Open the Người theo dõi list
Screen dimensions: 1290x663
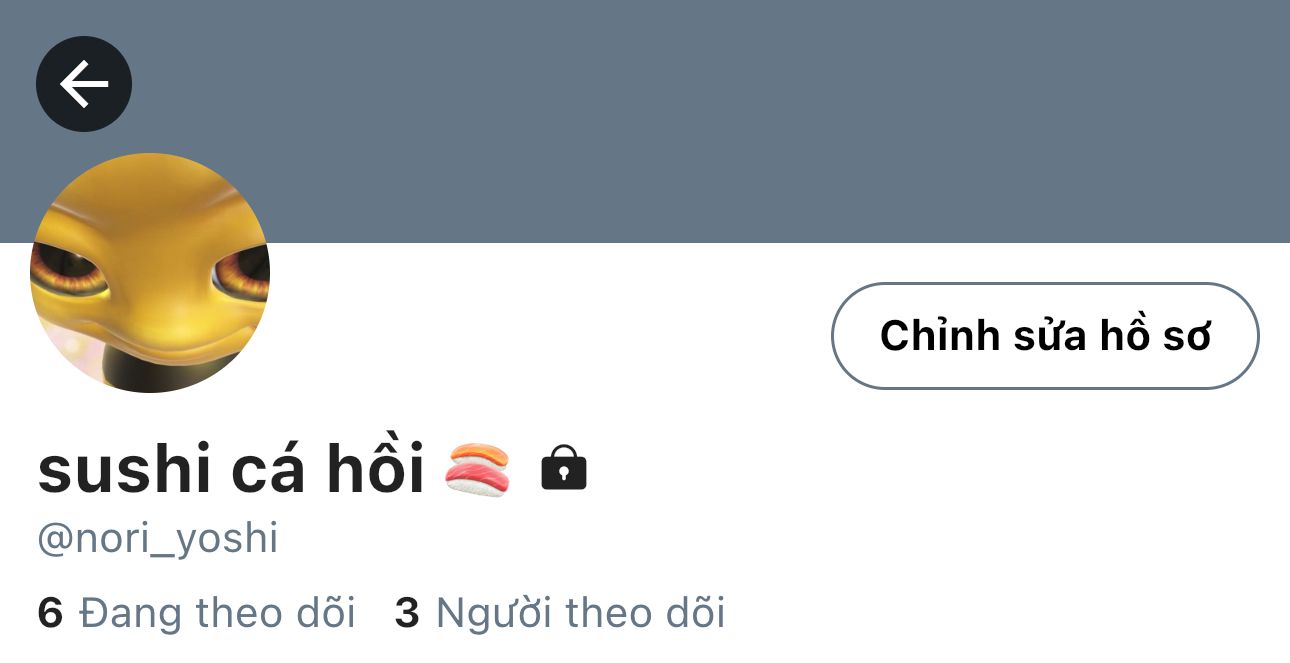point(560,613)
